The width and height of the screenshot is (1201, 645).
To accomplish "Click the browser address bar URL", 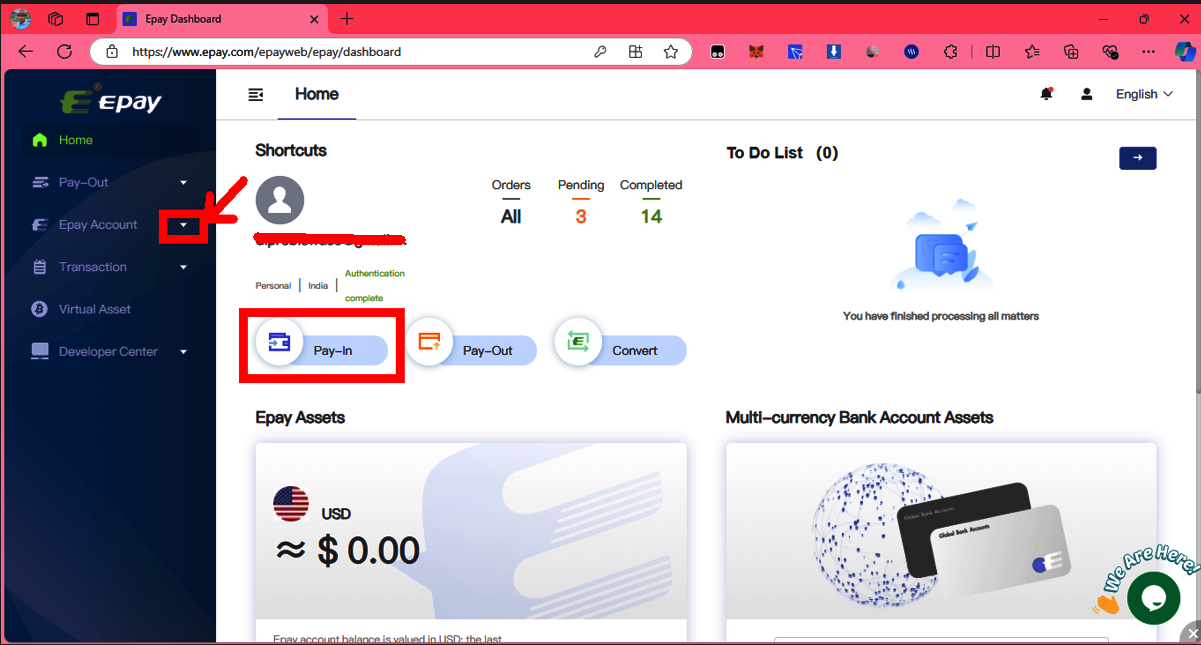I will pyautogui.click(x=267, y=52).
